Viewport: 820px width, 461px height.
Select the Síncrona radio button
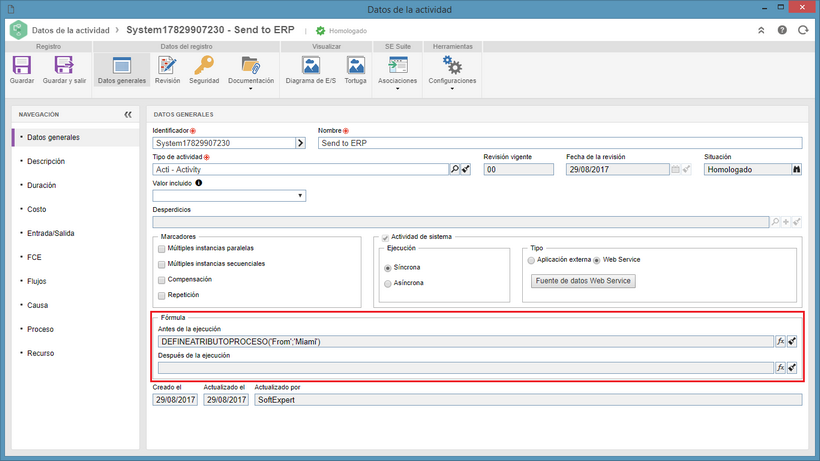[388, 268]
